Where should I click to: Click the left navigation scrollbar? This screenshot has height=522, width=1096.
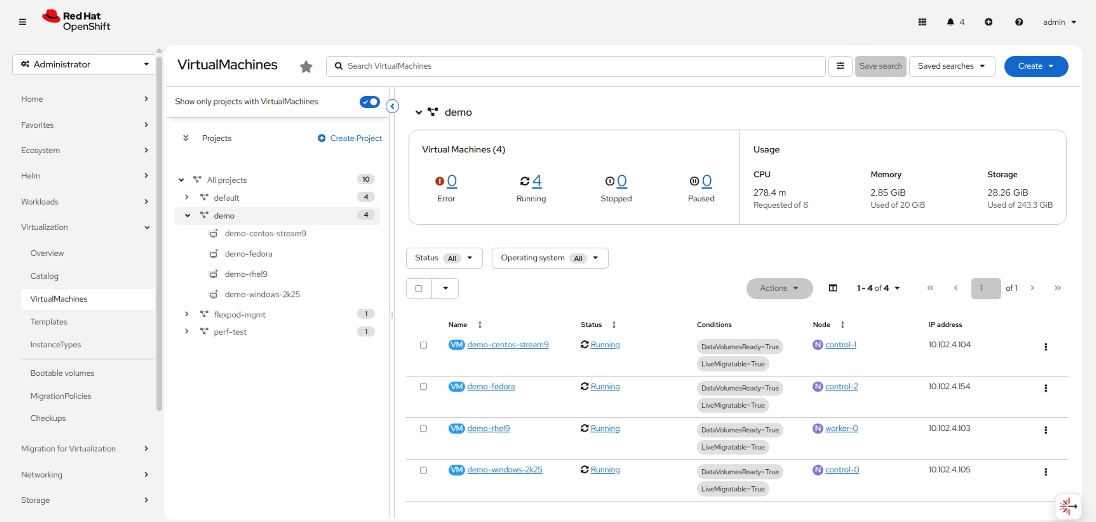click(x=160, y=234)
